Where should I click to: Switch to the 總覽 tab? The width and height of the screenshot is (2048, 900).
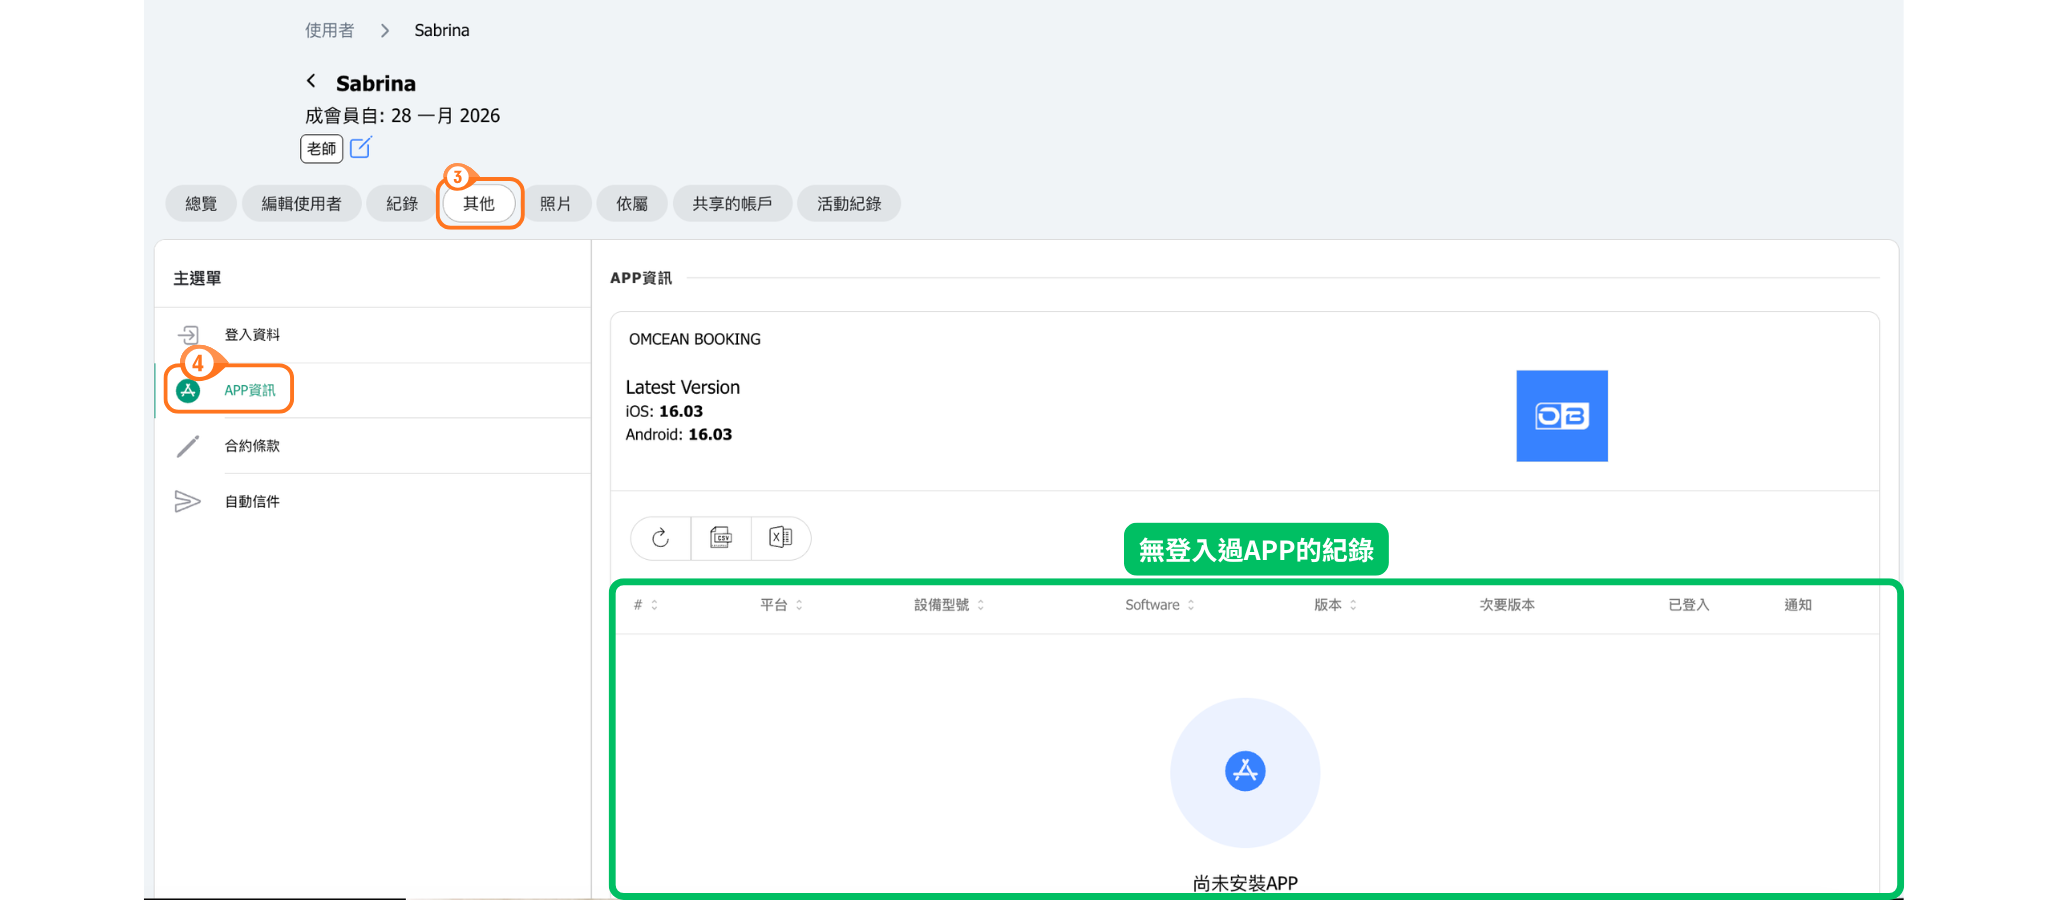click(201, 204)
